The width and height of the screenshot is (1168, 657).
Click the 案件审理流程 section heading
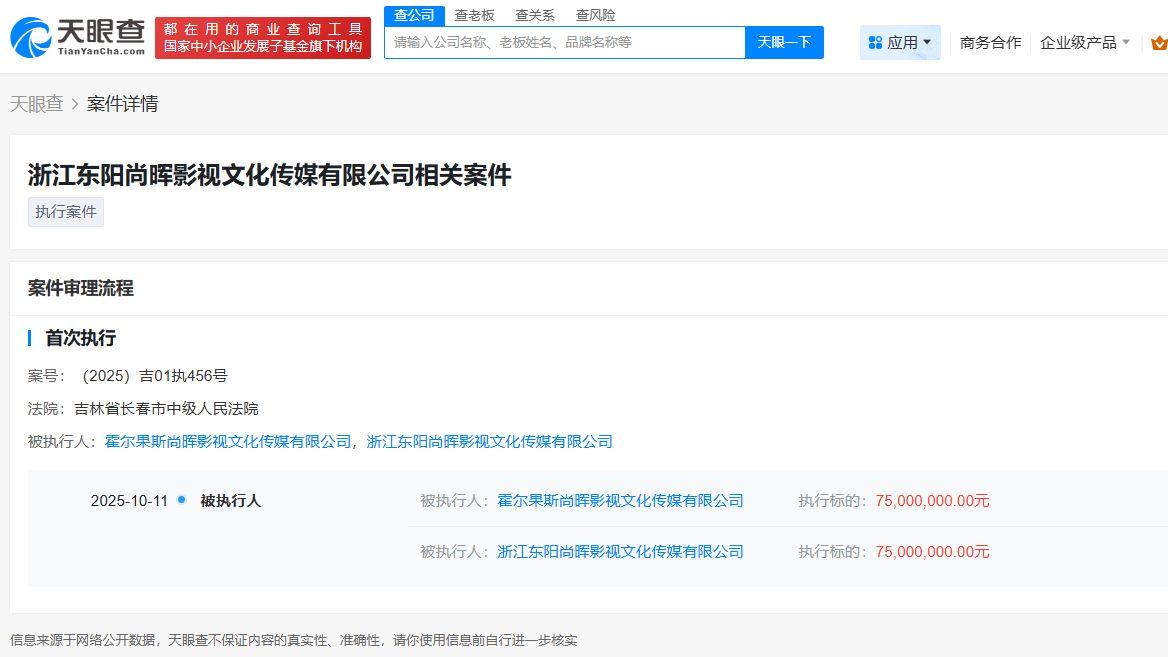[80, 288]
